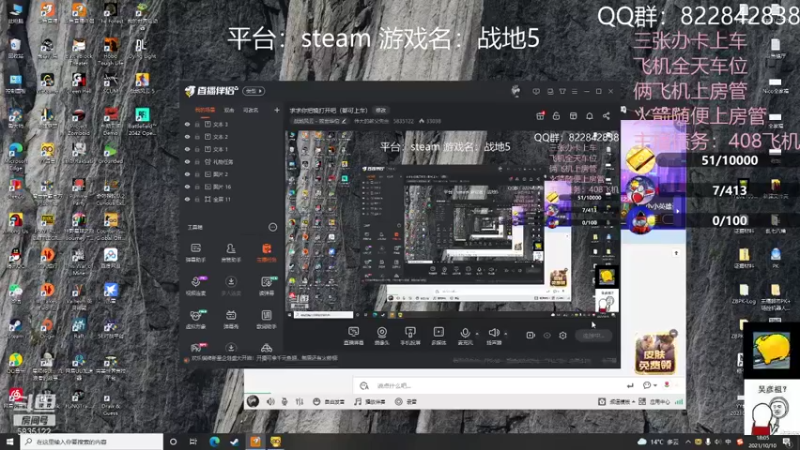800x450 pixels.
Task: Click the message bubble icon in title bar
Action: pos(536,91)
